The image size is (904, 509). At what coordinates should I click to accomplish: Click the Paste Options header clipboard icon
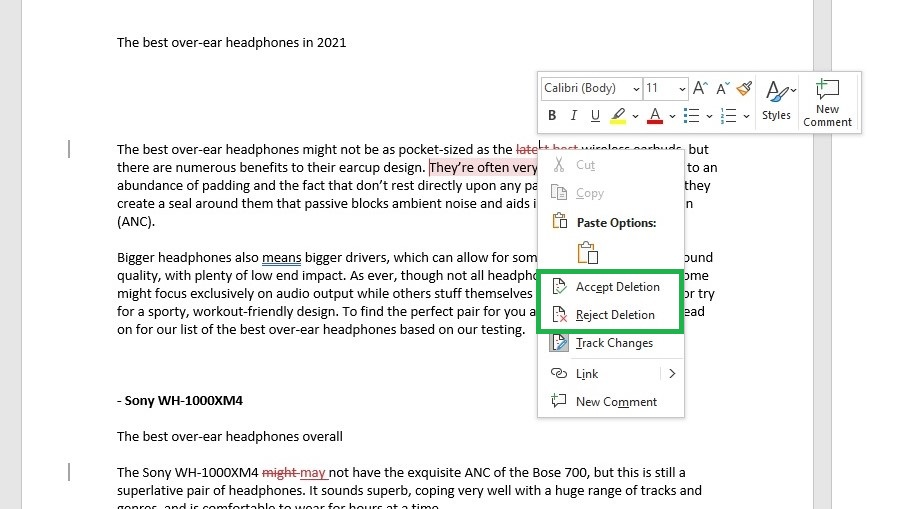(x=559, y=221)
